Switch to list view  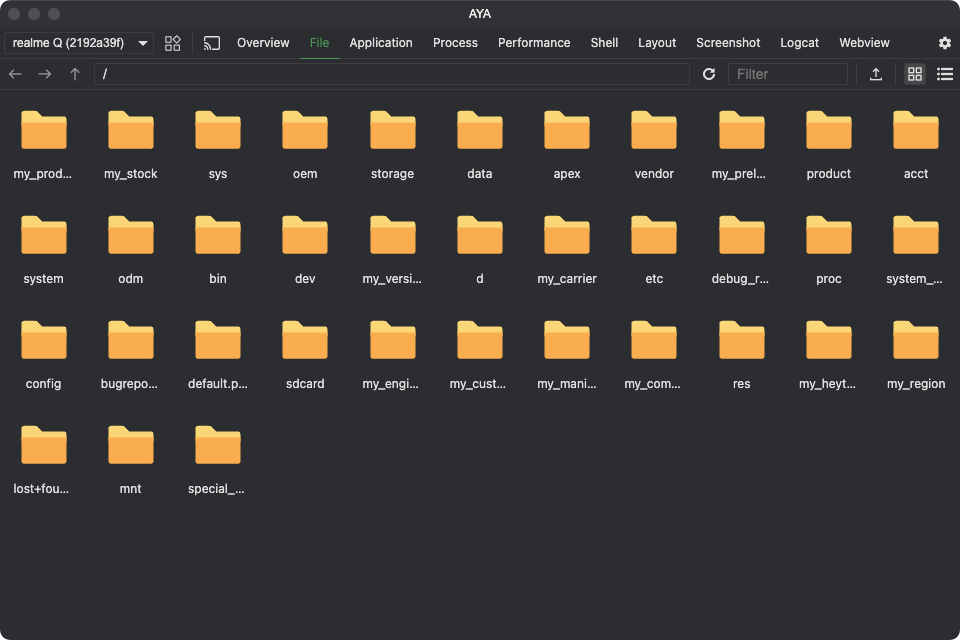pyautogui.click(x=945, y=74)
